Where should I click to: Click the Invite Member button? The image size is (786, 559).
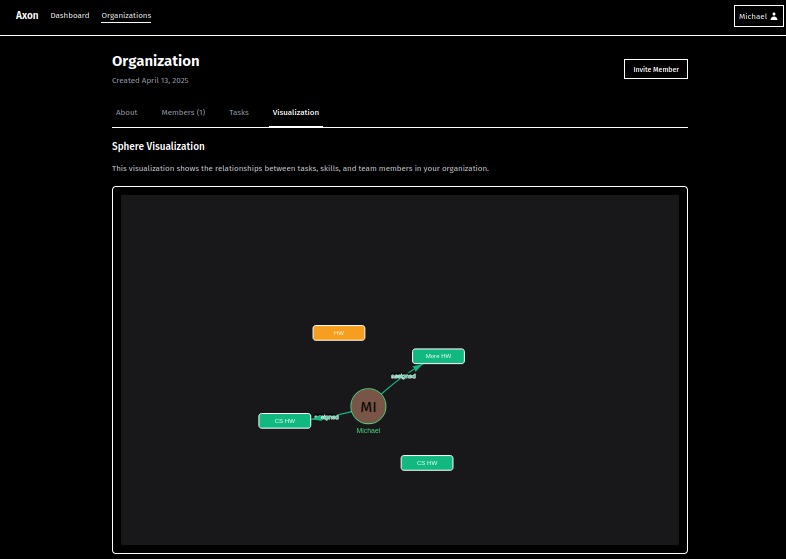pyautogui.click(x=656, y=69)
